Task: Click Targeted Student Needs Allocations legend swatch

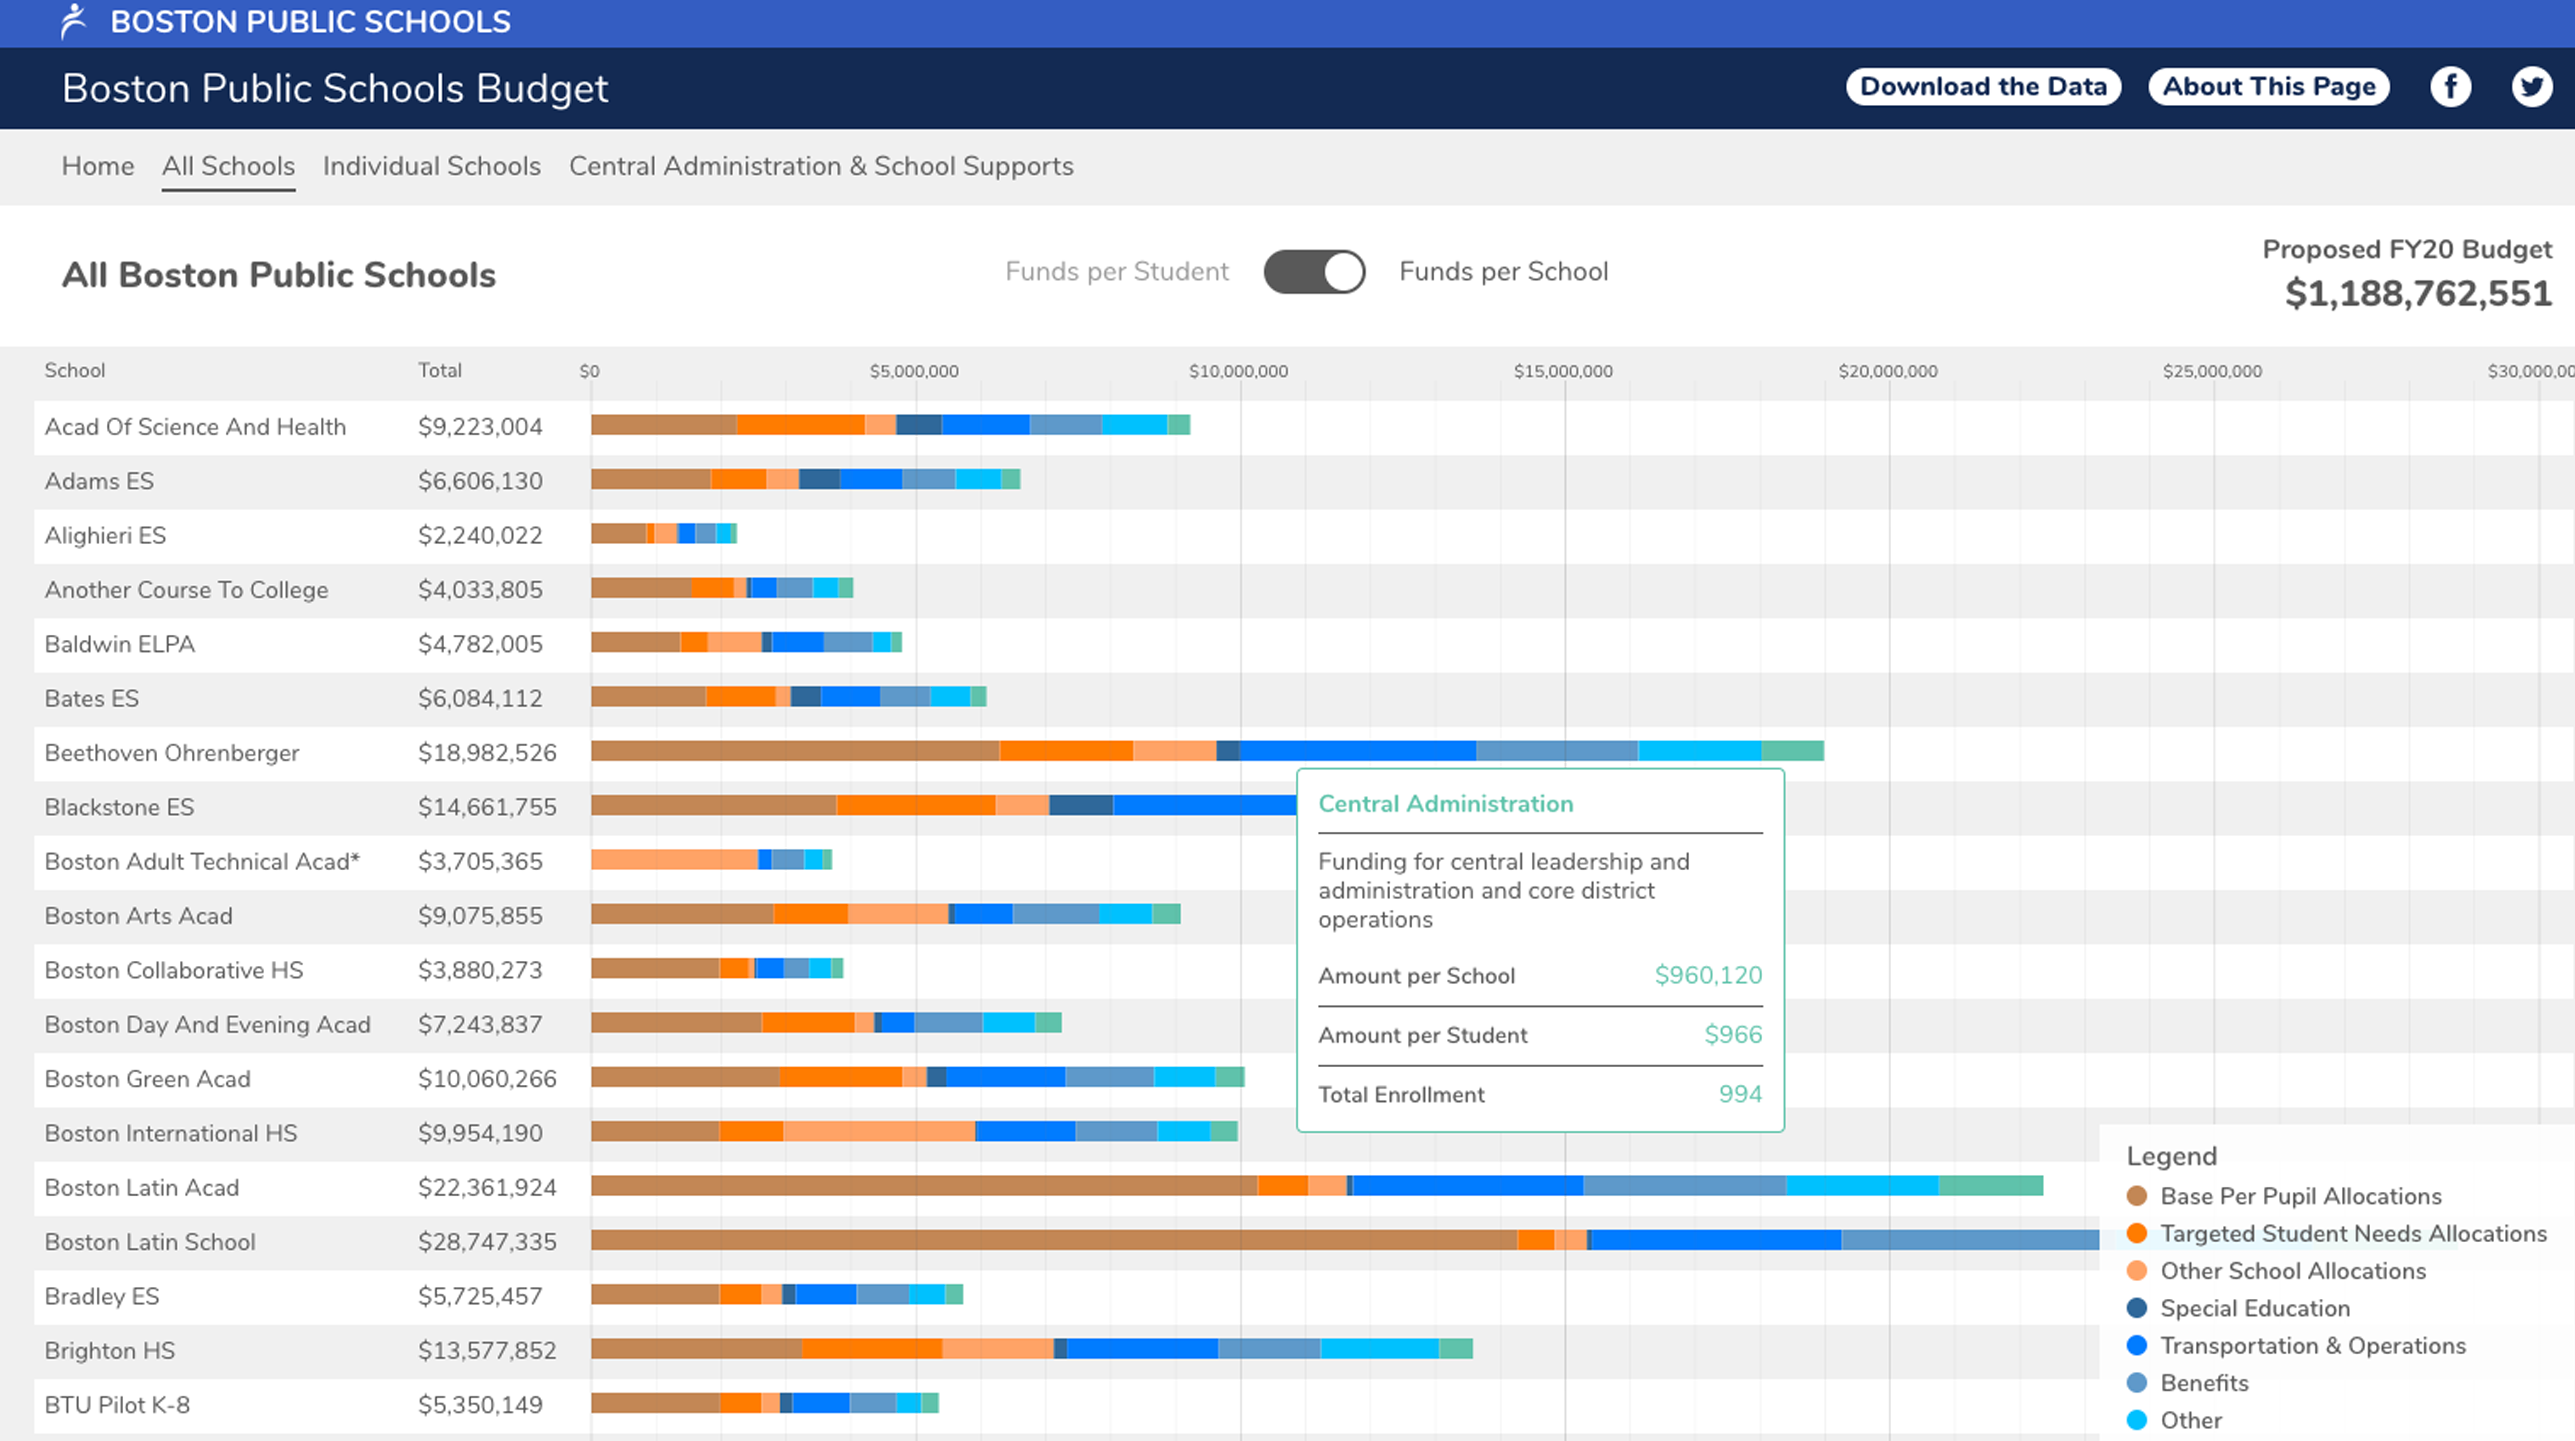Action: (x=2137, y=1233)
